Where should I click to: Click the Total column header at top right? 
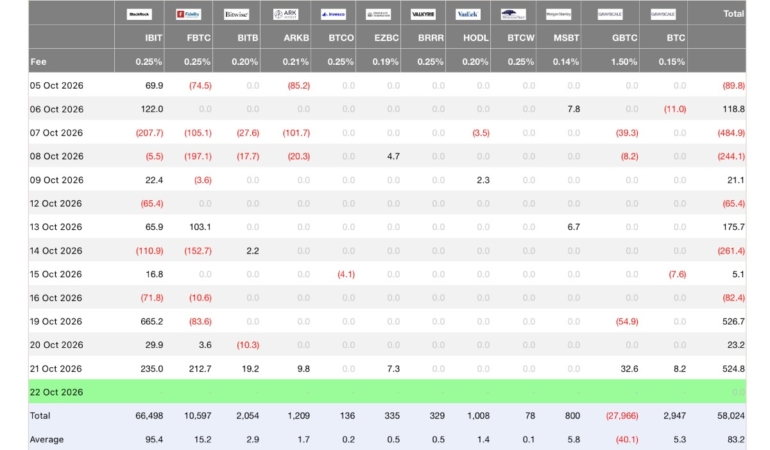coord(734,14)
